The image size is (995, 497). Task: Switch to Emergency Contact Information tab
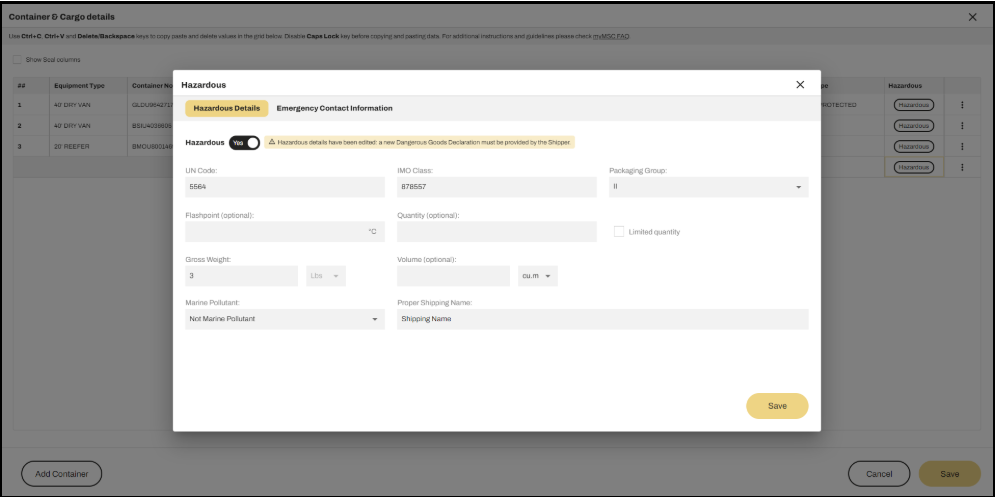pyautogui.click(x=334, y=109)
